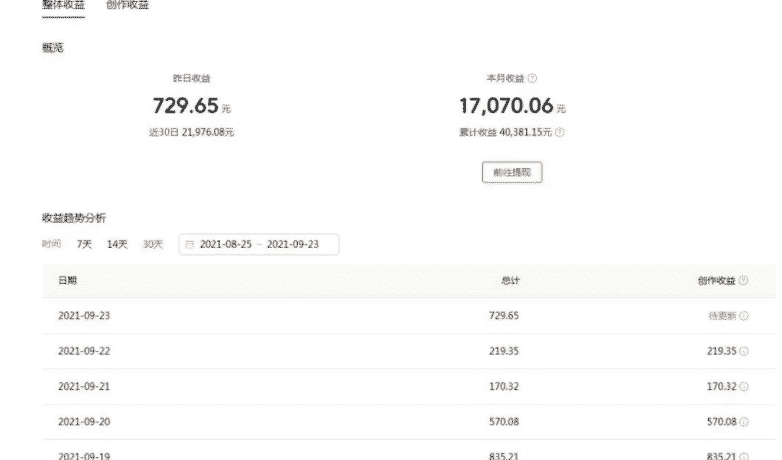This screenshot has height=460, width=782.
Task: Click info icon next to 170.32 creation income
Action: [744, 387]
